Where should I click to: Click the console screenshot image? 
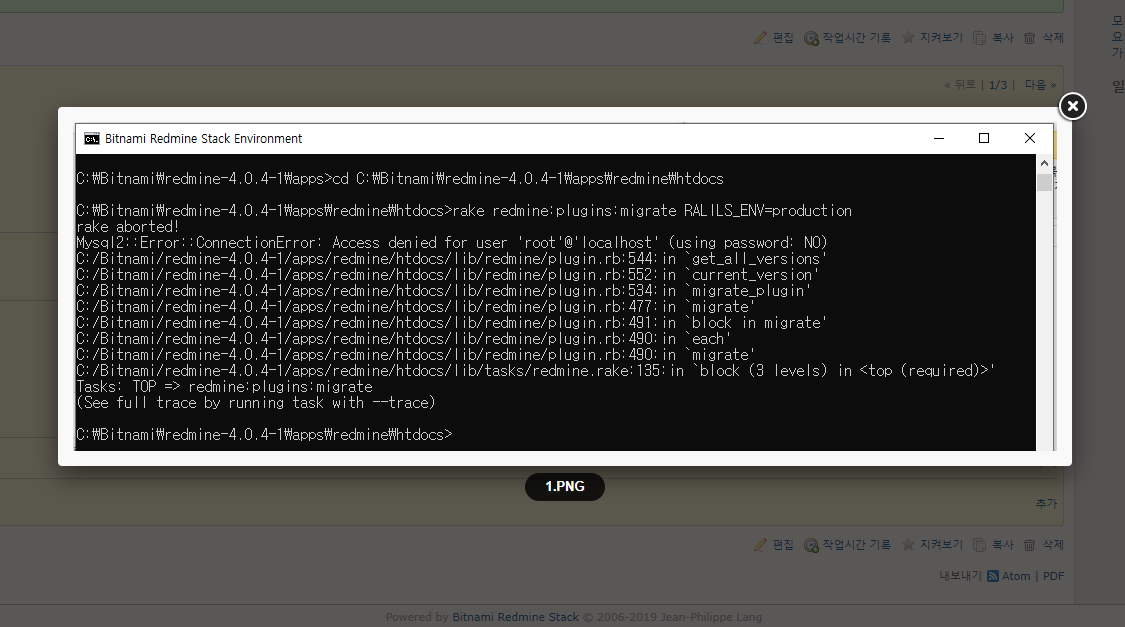[565, 287]
